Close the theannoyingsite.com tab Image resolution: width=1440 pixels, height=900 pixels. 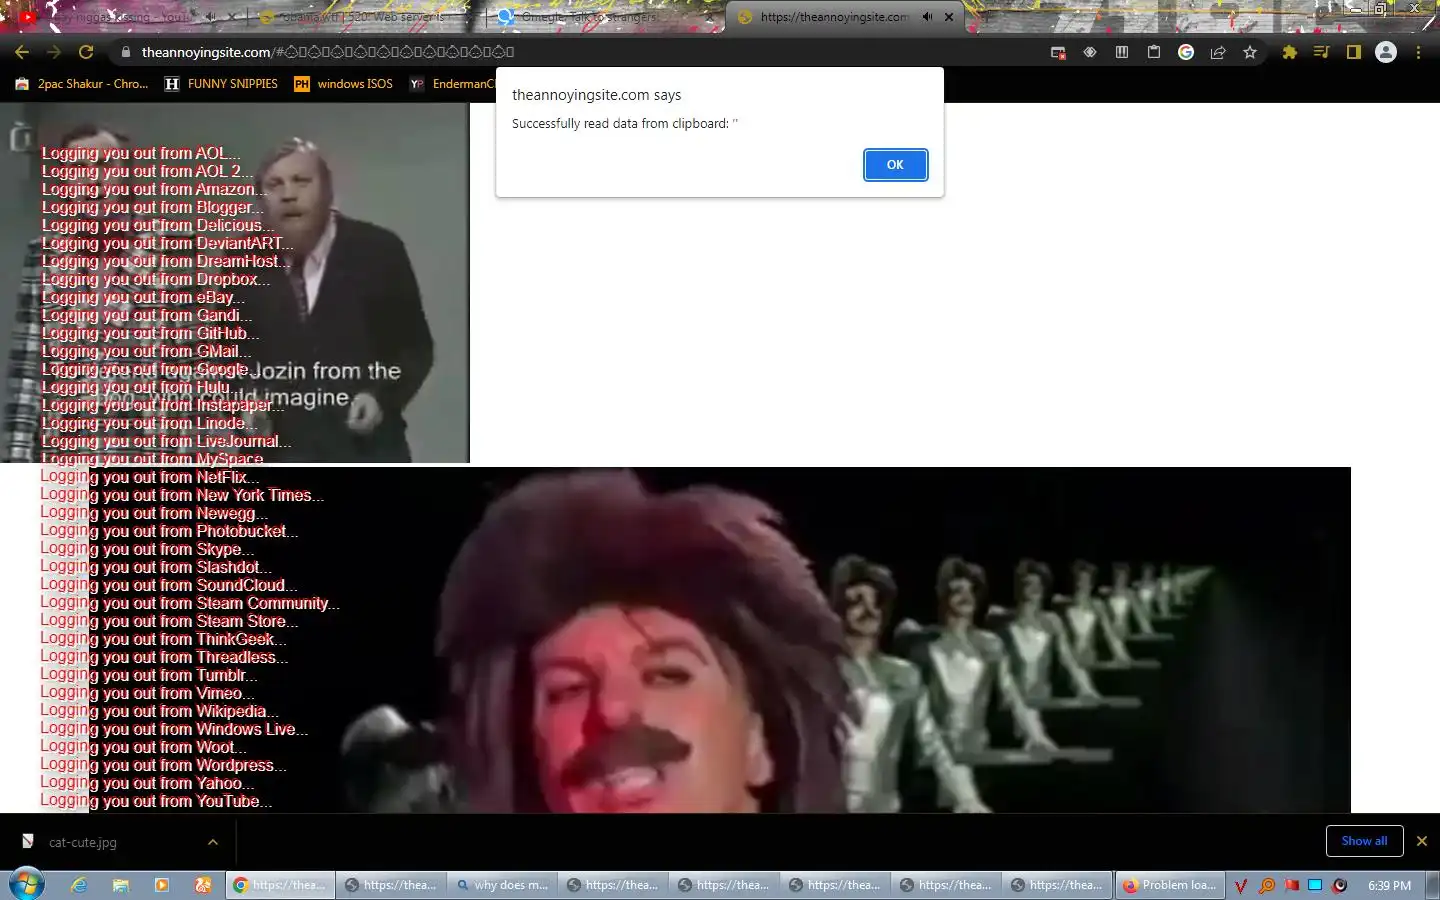tap(949, 17)
